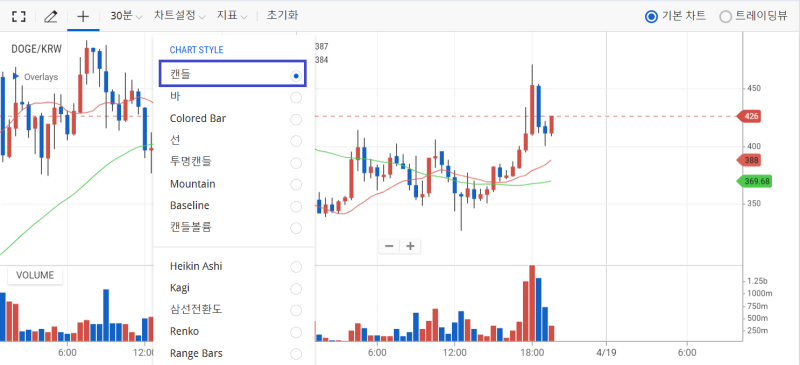Open the 차트설정 dropdown menu
The image size is (800, 365).
(180, 16)
